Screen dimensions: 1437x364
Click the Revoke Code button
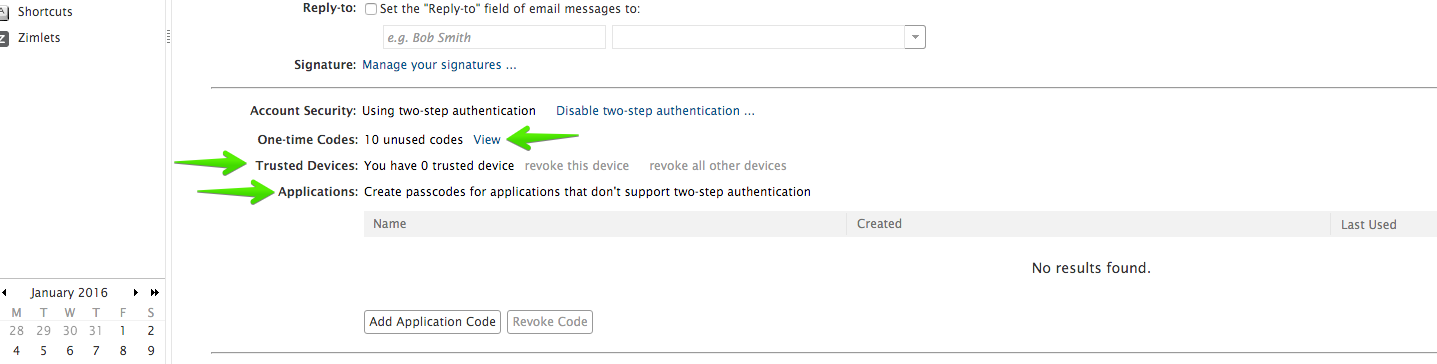(x=550, y=322)
